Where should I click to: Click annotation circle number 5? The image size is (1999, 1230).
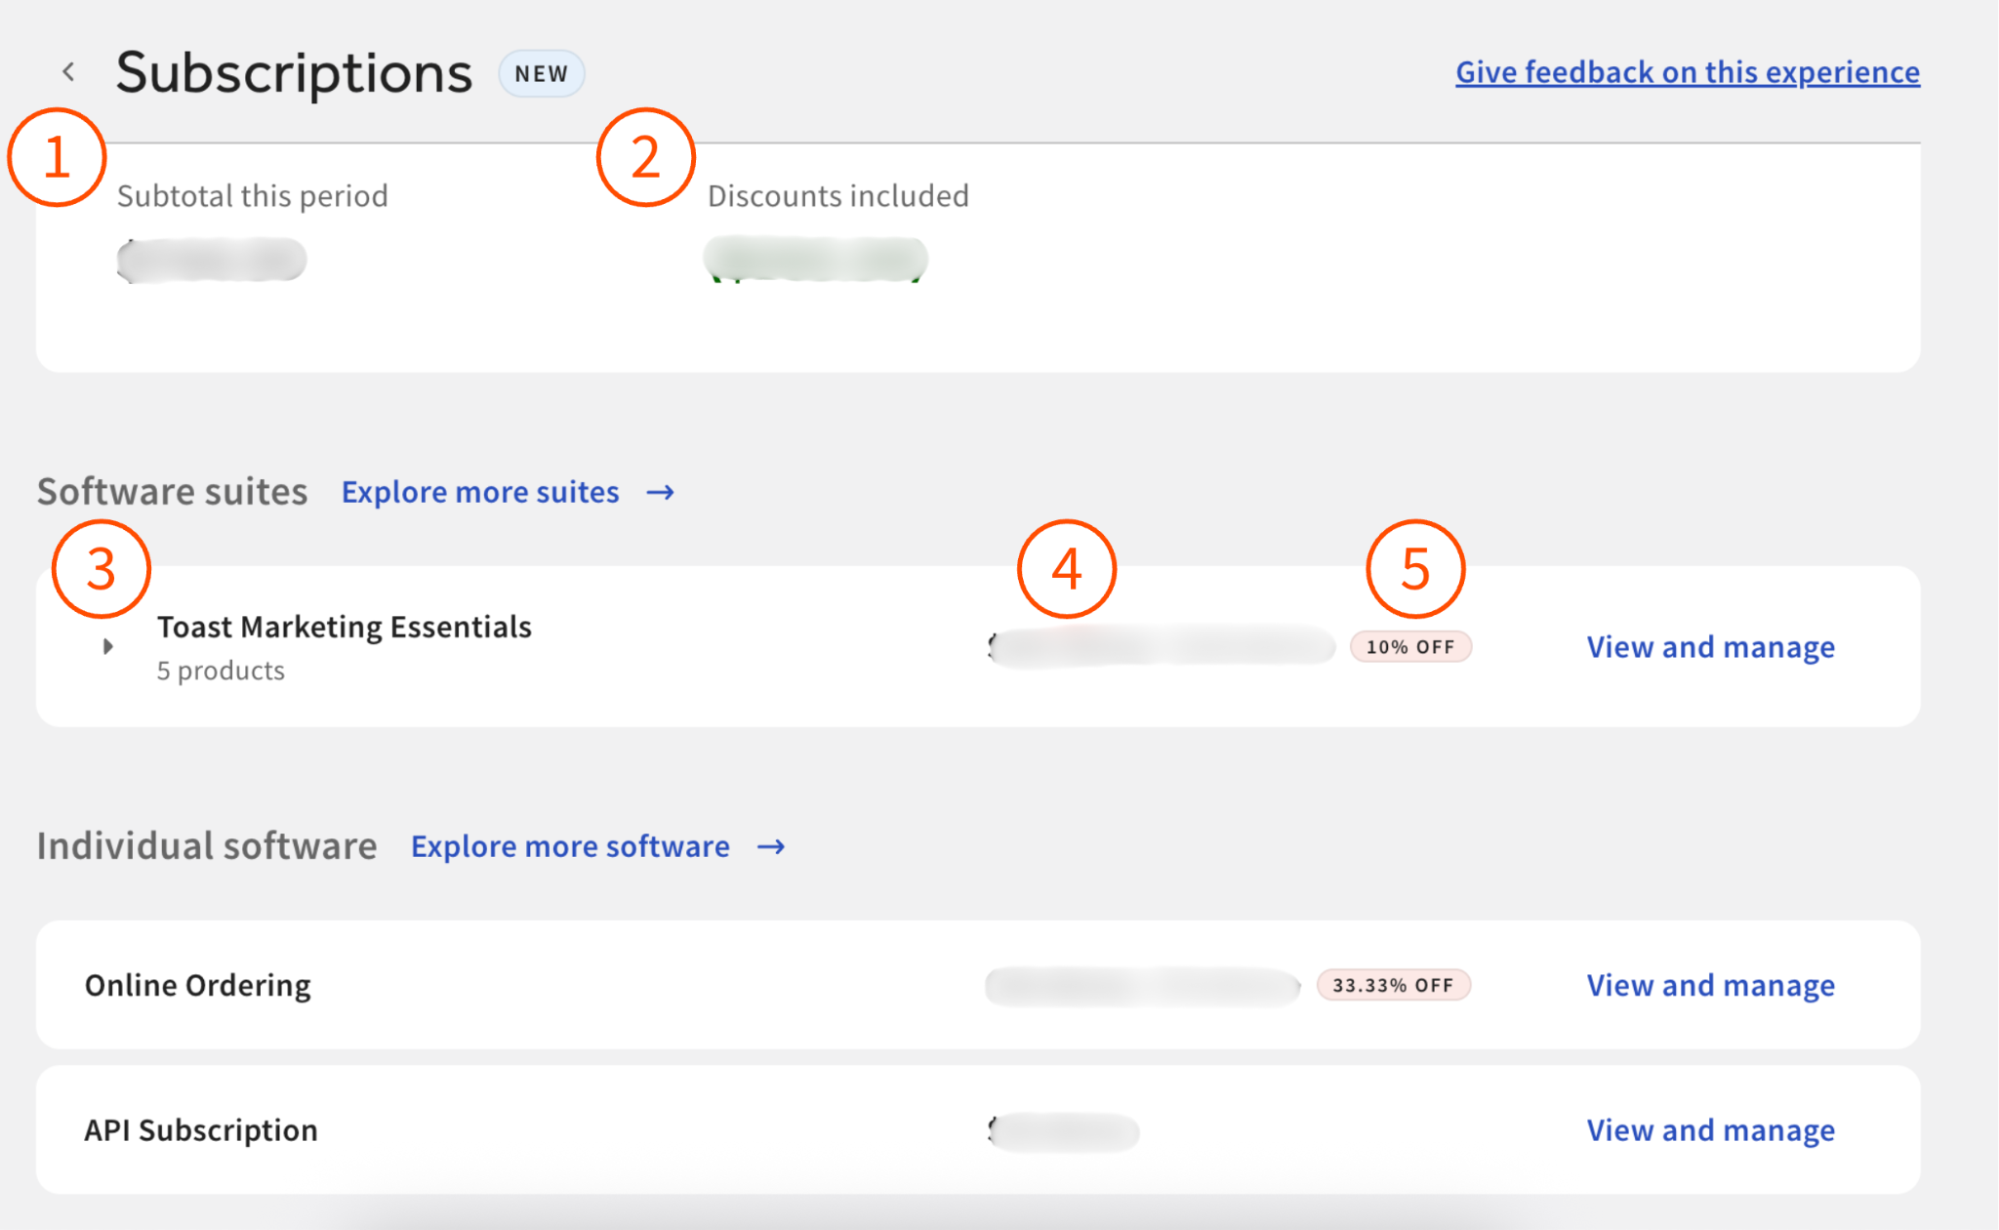pos(1415,569)
